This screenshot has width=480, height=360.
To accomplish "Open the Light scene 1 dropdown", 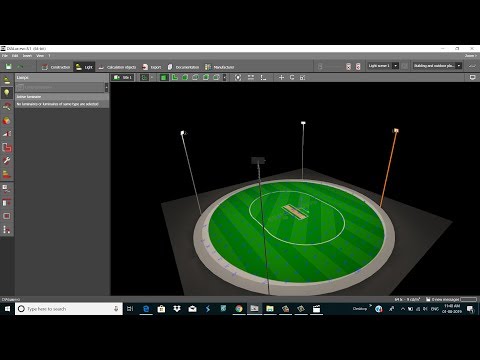I will click(383, 66).
